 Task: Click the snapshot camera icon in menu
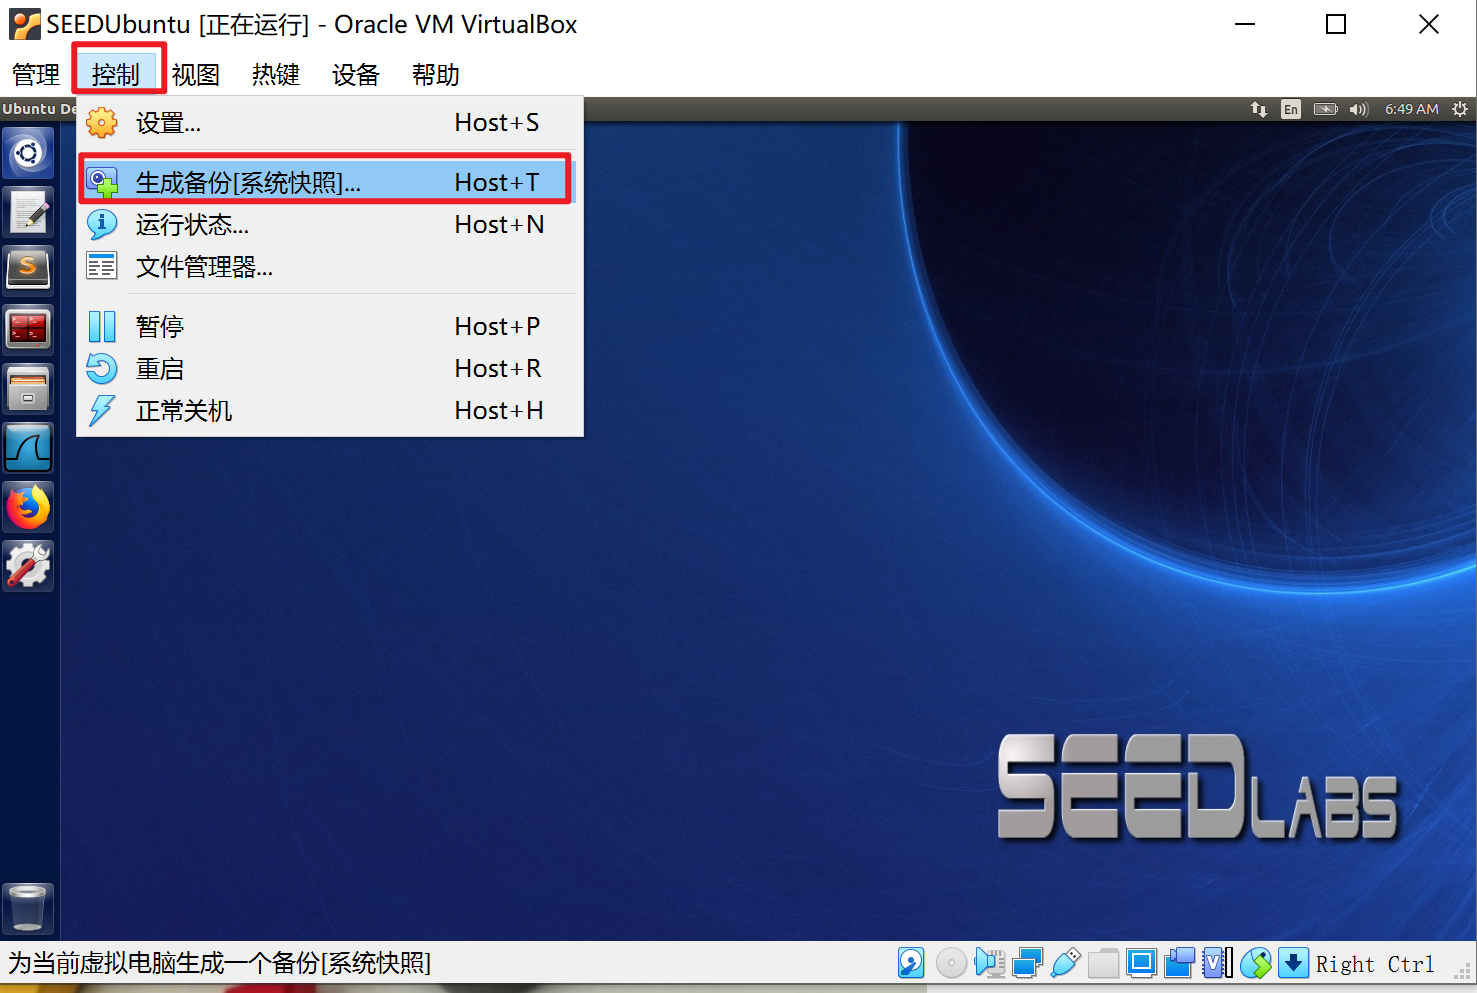point(102,182)
